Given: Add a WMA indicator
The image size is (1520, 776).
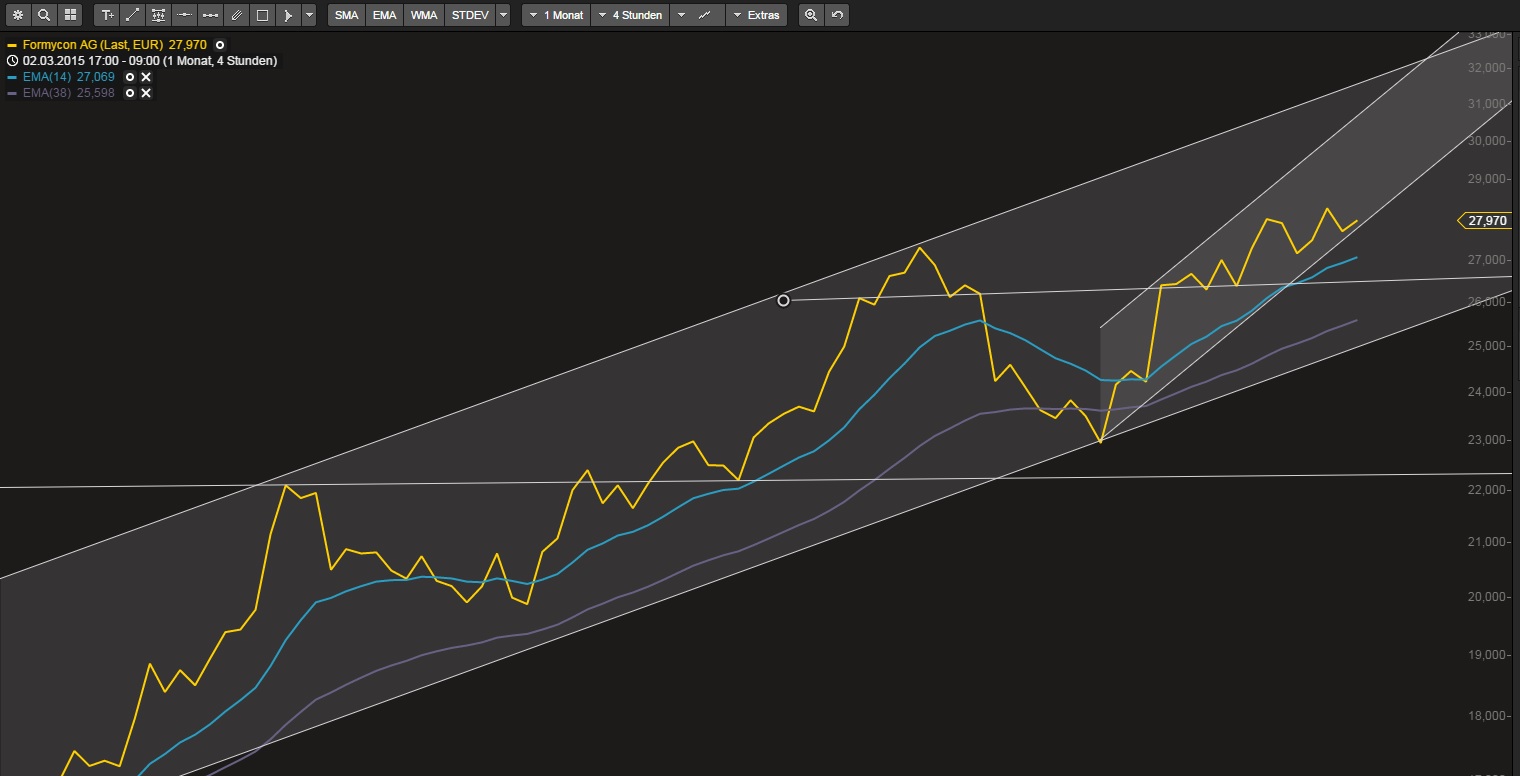Looking at the screenshot, I should coord(424,15).
